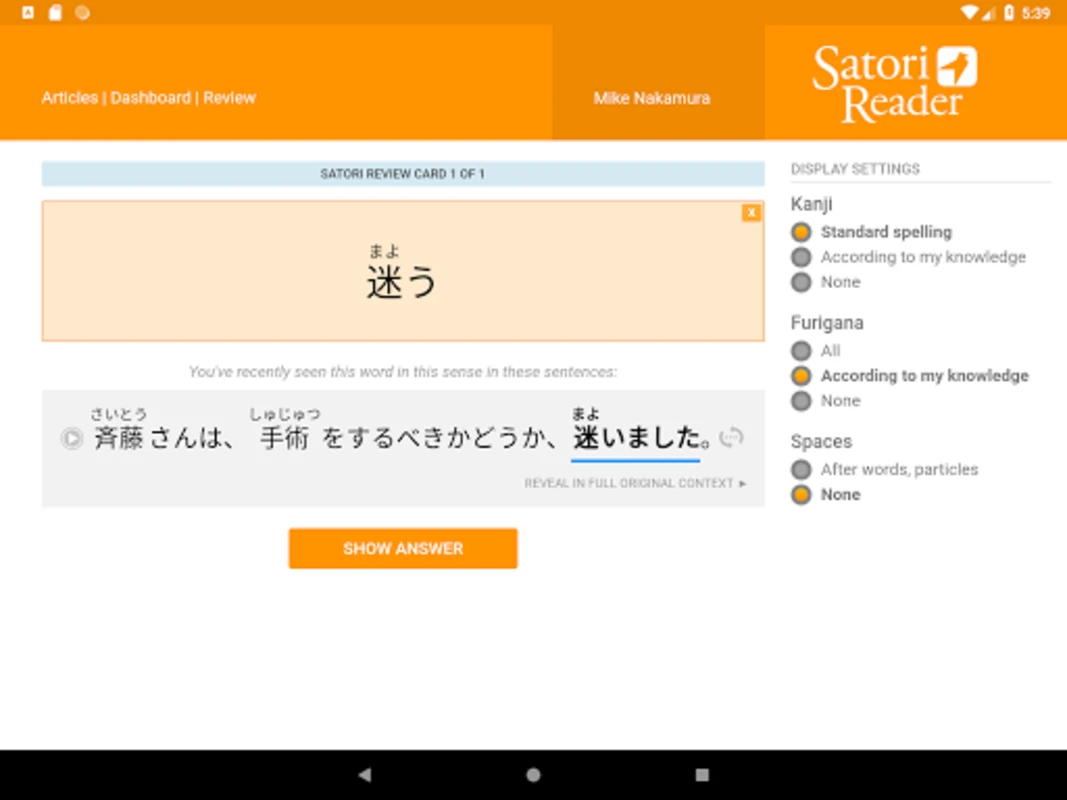The height and width of the screenshot is (800, 1067).
Task: Click the Show Answer button
Action: point(403,548)
